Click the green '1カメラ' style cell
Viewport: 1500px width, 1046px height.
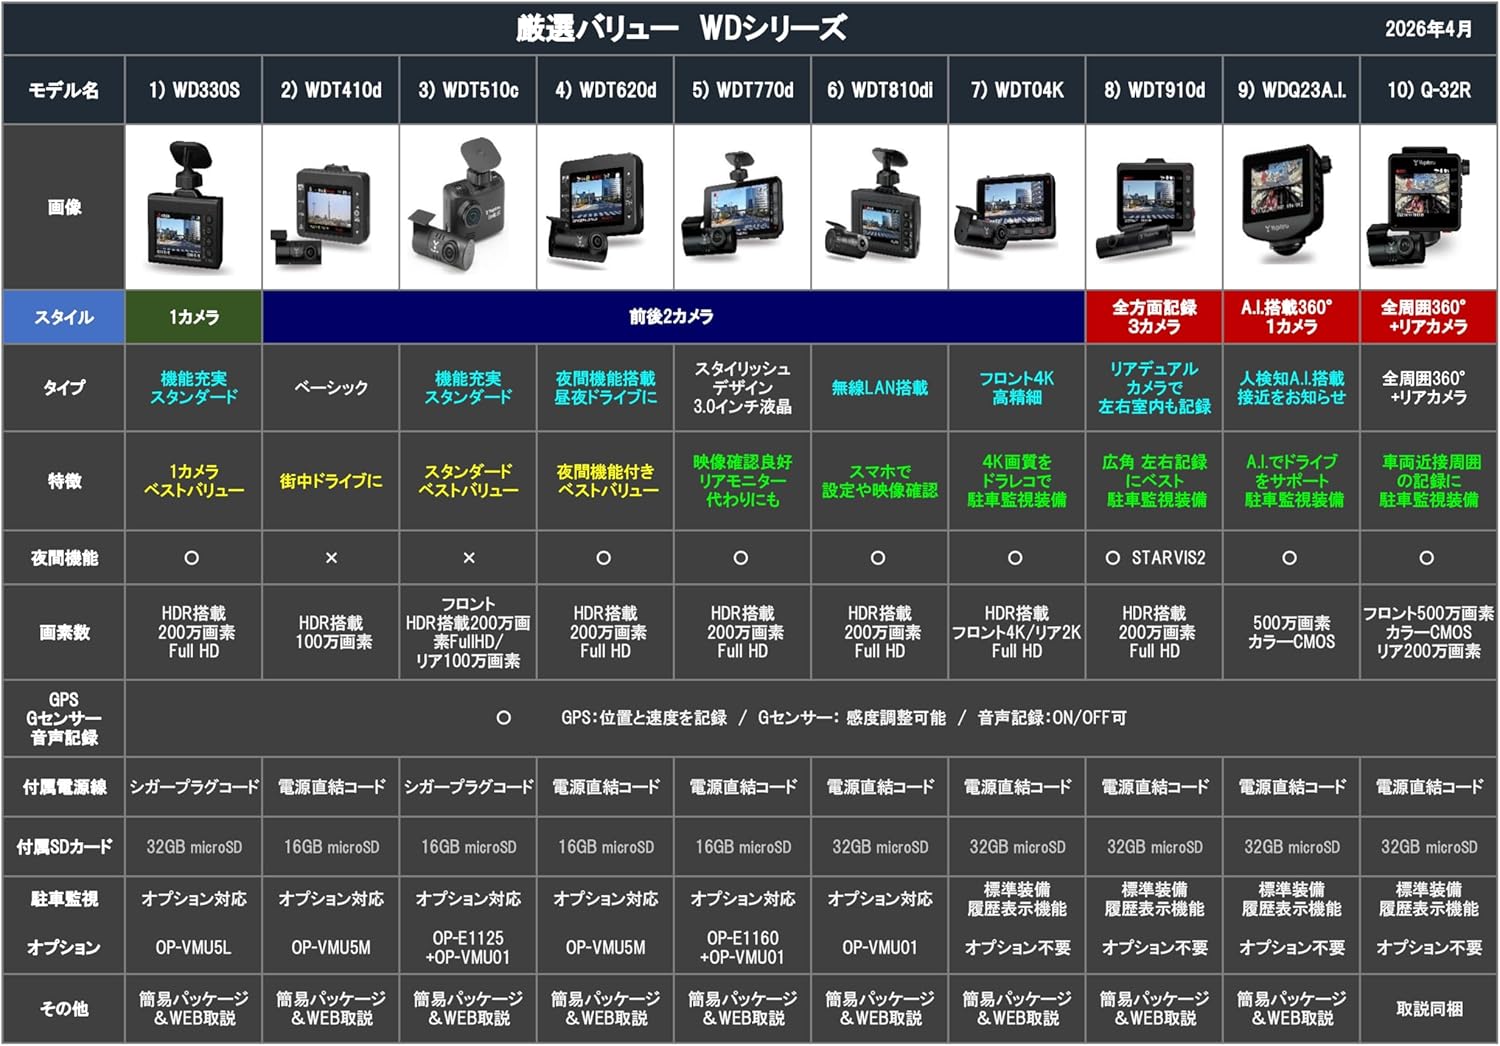(193, 317)
